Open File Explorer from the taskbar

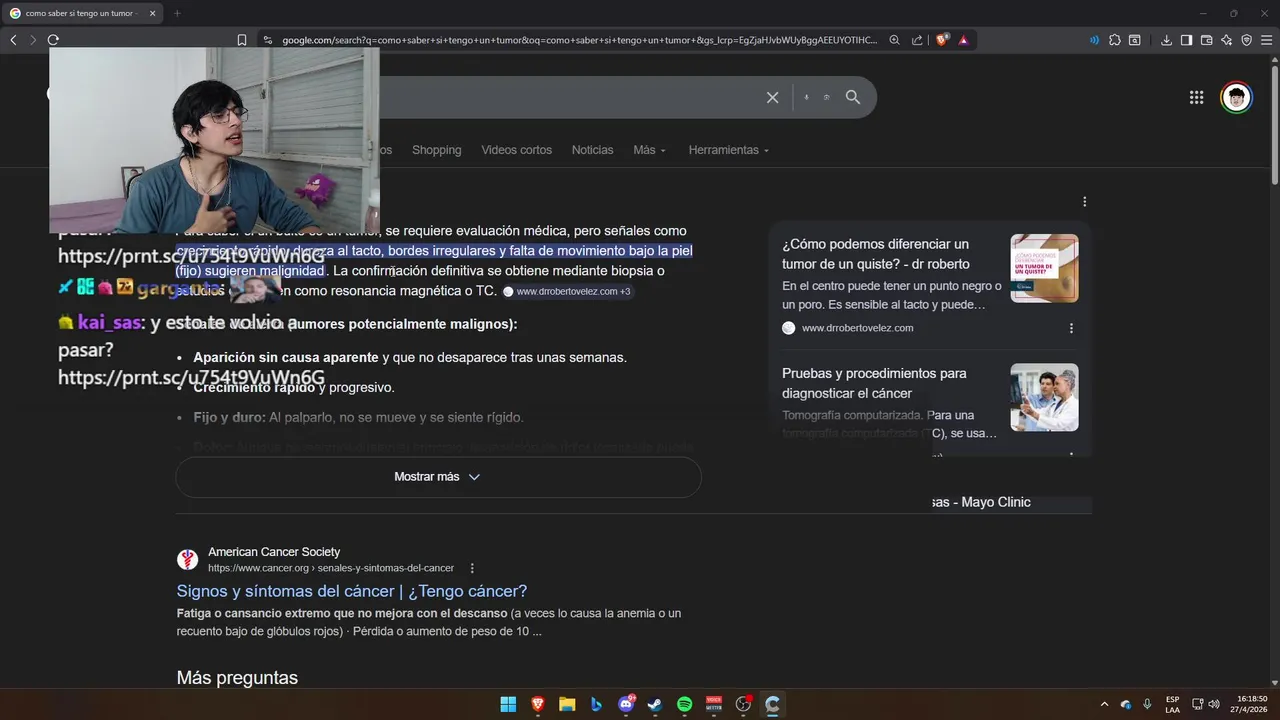click(x=567, y=704)
